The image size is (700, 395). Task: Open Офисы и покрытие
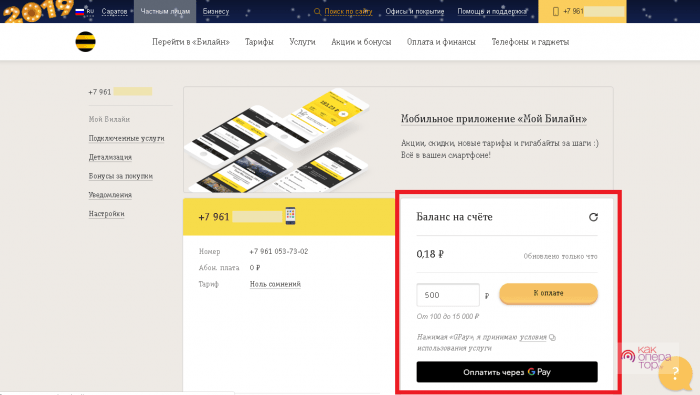pyautogui.click(x=415, y=12)
